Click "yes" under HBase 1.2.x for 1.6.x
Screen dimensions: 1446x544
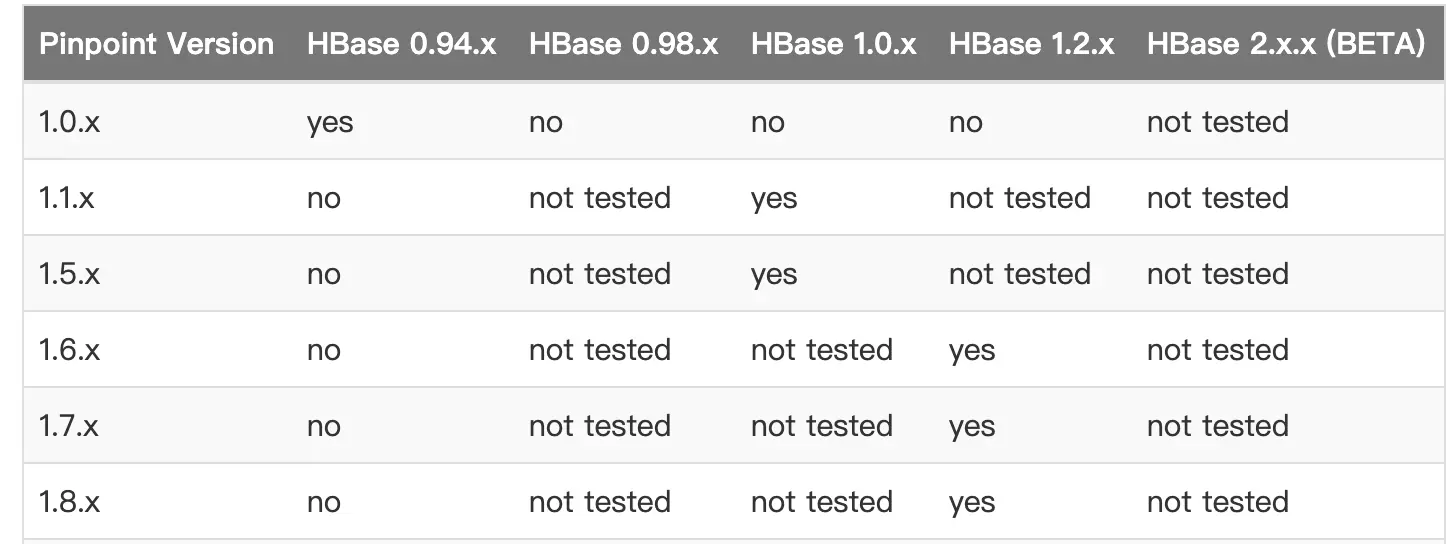pos(972,351)
